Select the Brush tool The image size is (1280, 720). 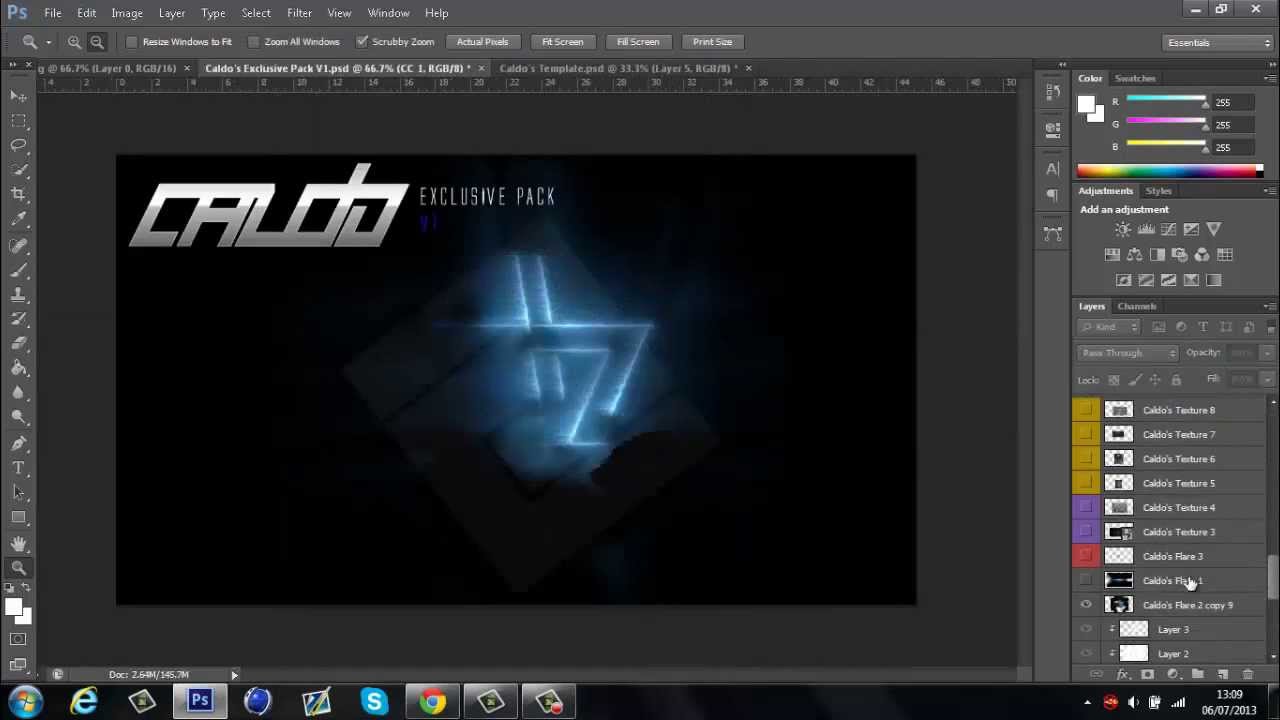[x=19, y=270]
